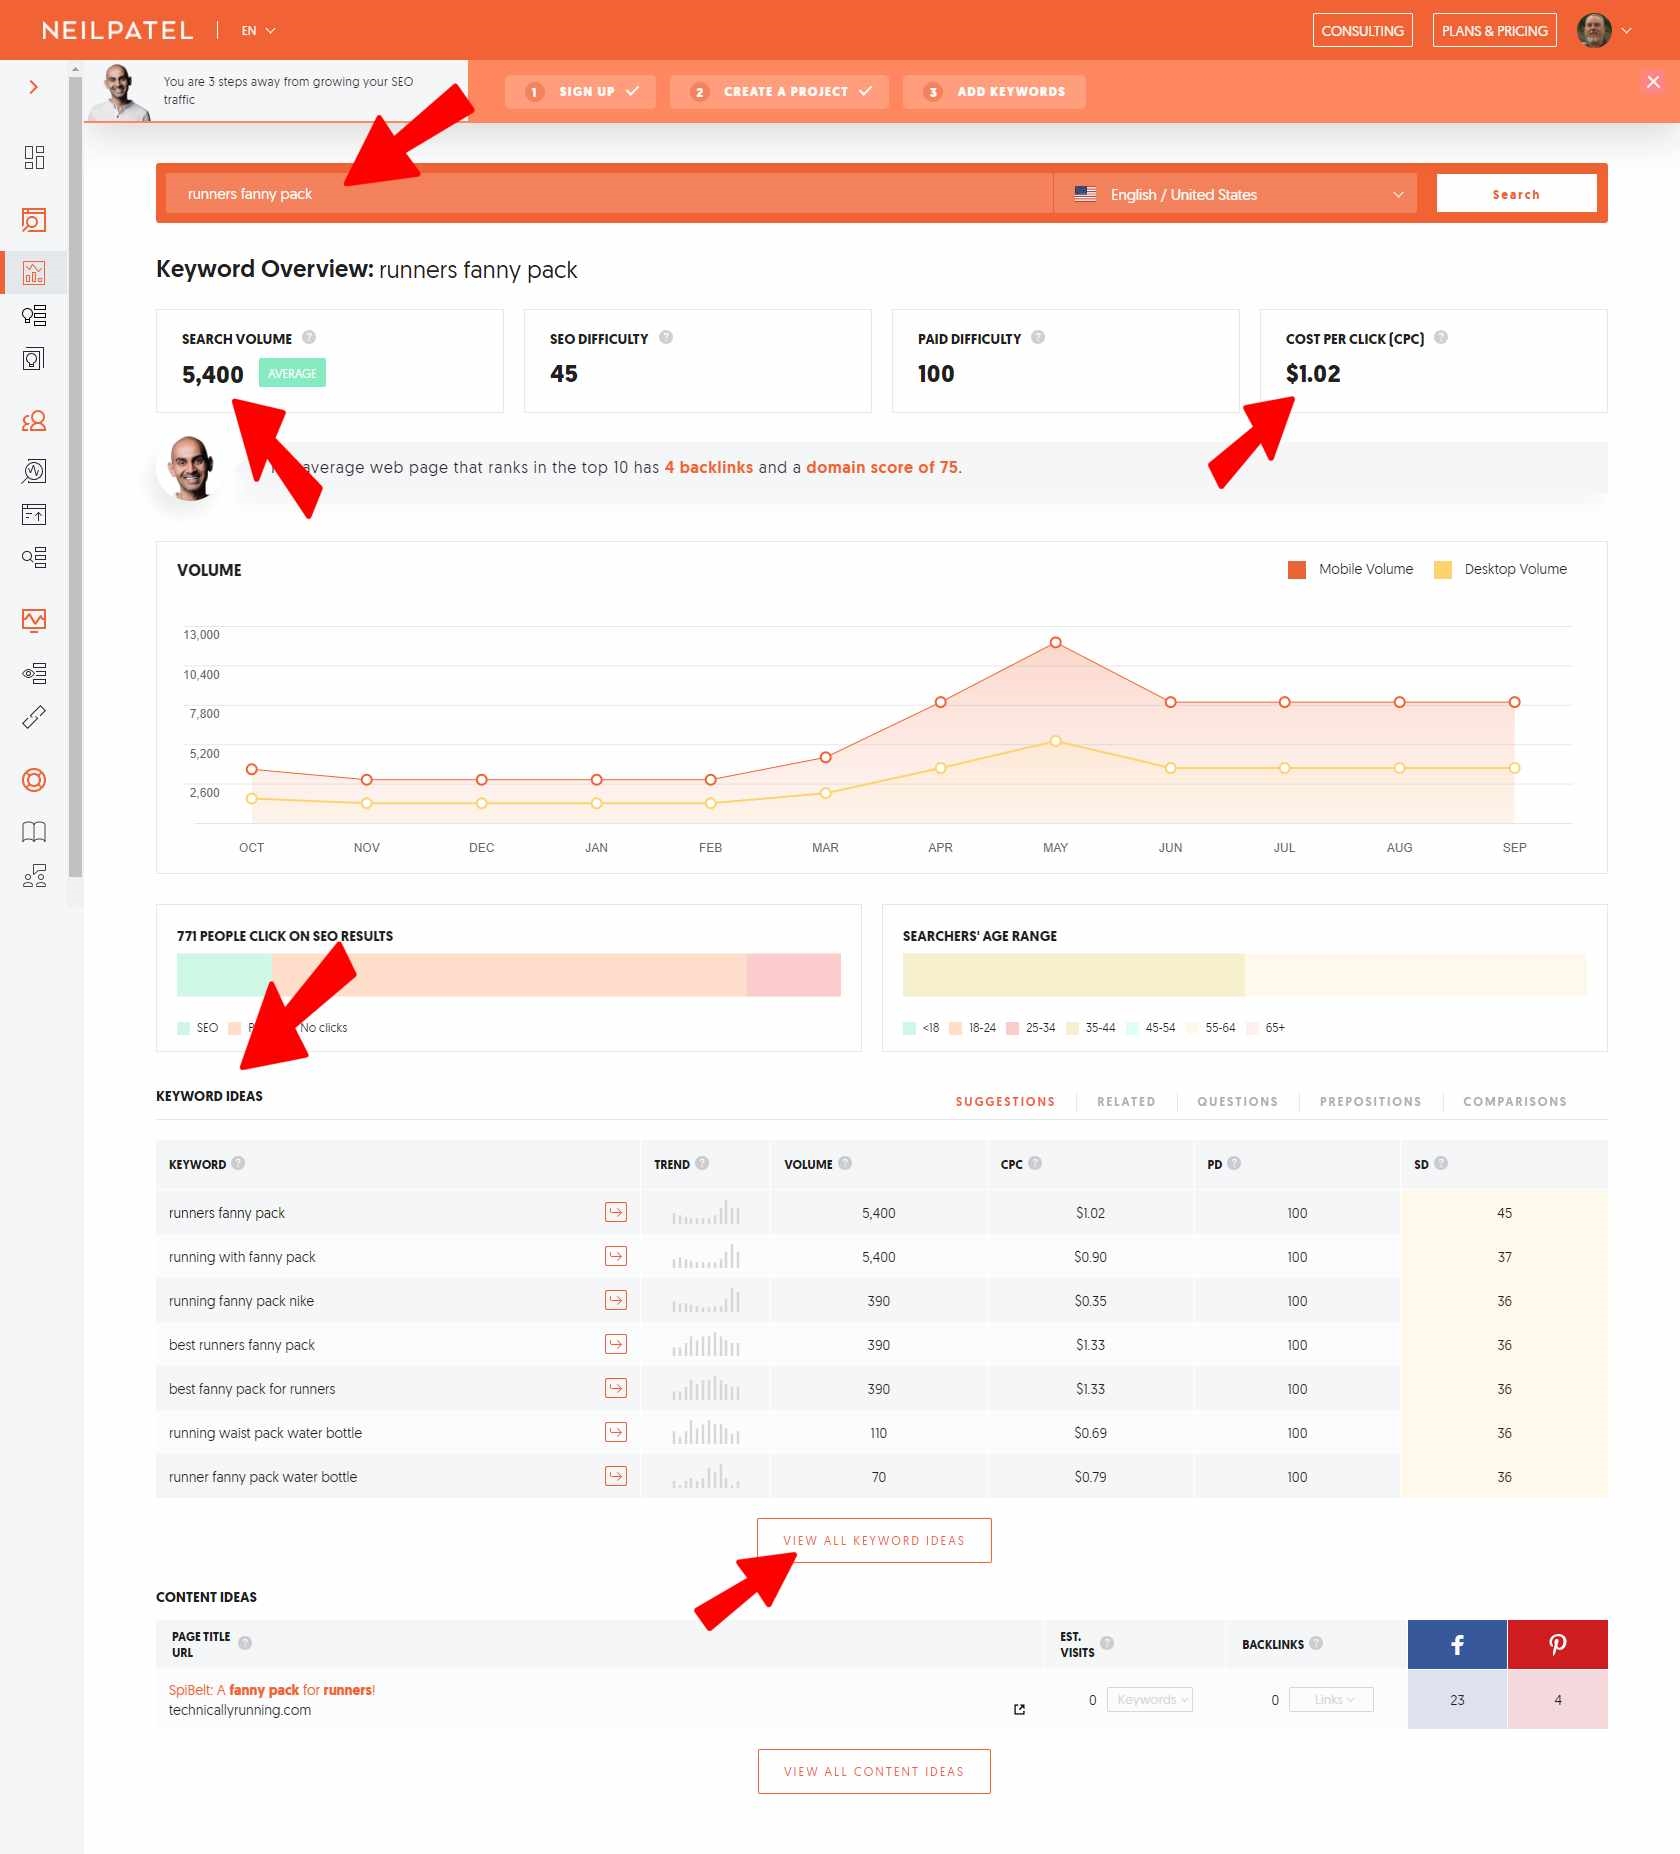Screen dimensions: 1680x1854
Task: Open the chain-link Backlinks sidebar icon
Action: click(x=34, y=717)
